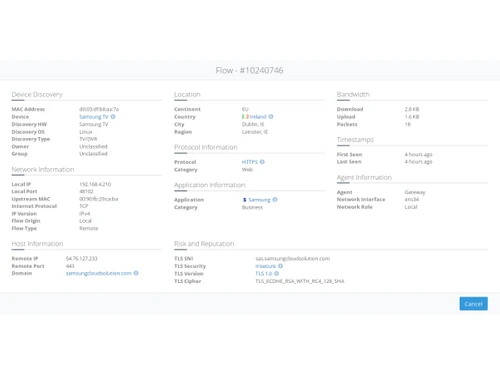Select the Download value 2.8 KB
The image size is (500, 375).
click(412, 109)
